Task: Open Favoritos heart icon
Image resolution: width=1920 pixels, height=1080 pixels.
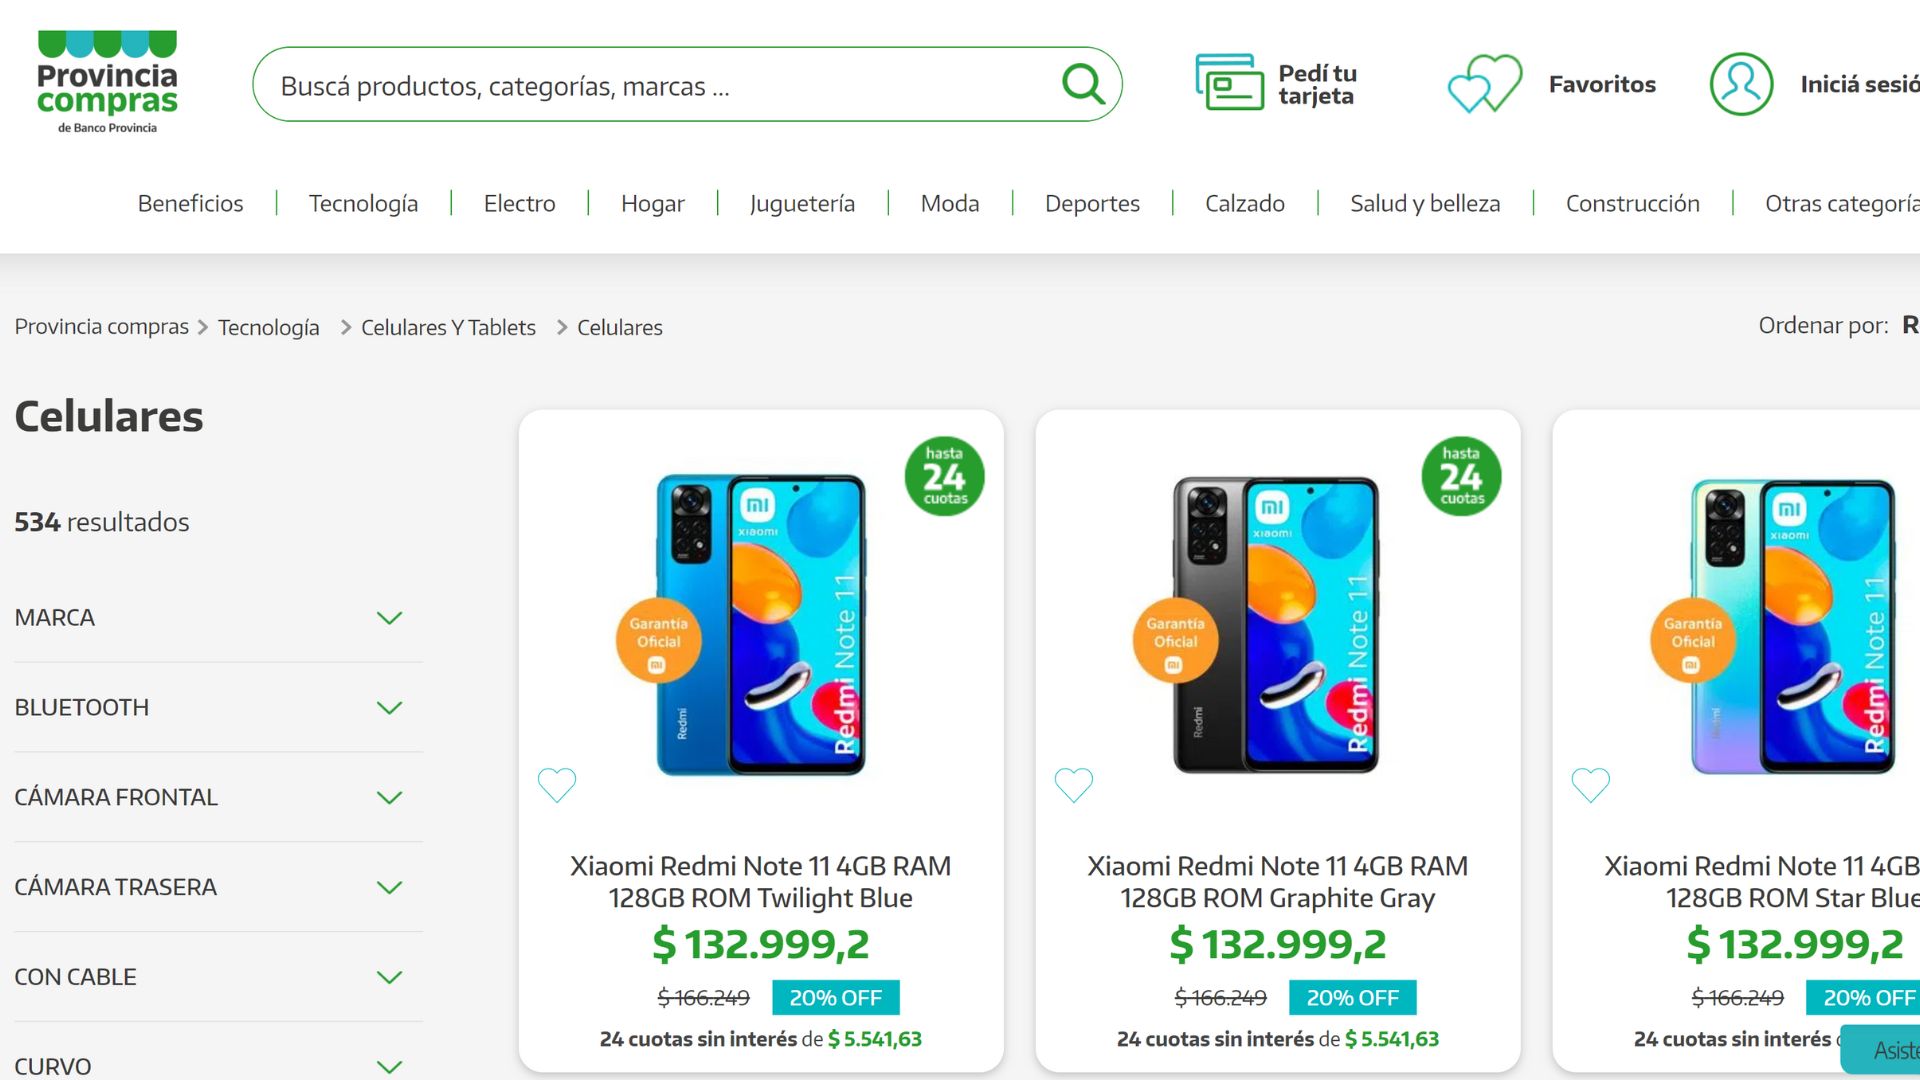Action: (1483, 85)
